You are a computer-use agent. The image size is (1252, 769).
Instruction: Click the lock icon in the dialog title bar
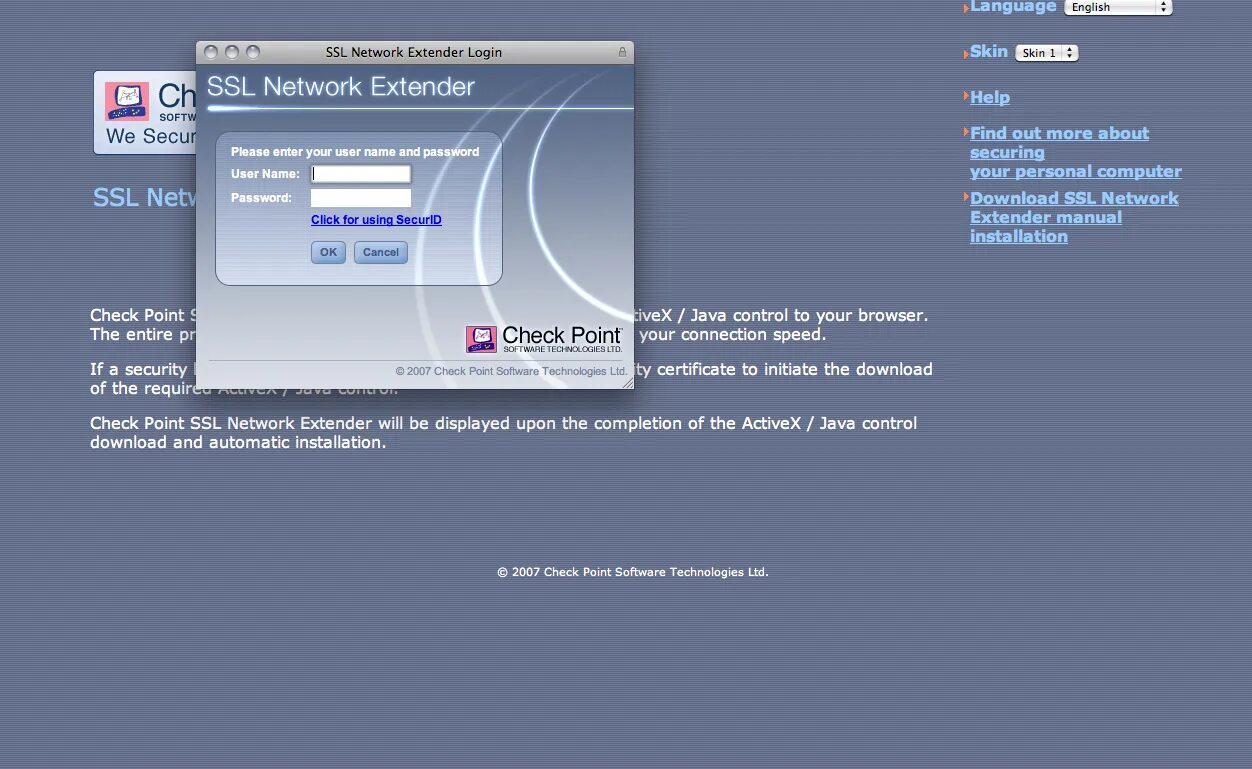point(622,52)
